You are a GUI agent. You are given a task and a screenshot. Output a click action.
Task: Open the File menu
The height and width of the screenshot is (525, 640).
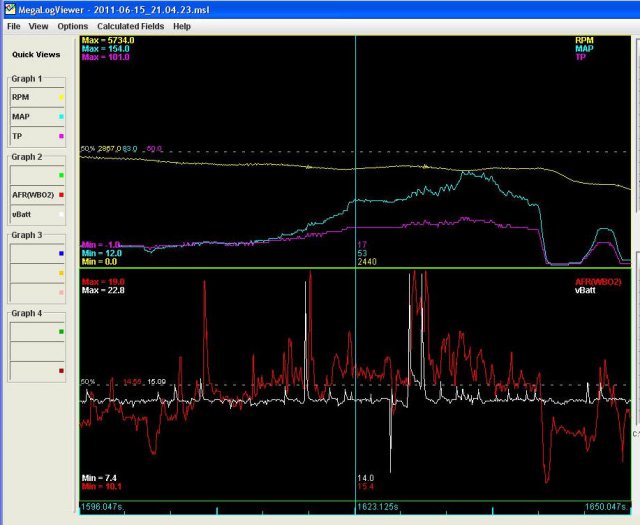pyautogui.click(x=14, y=26)
